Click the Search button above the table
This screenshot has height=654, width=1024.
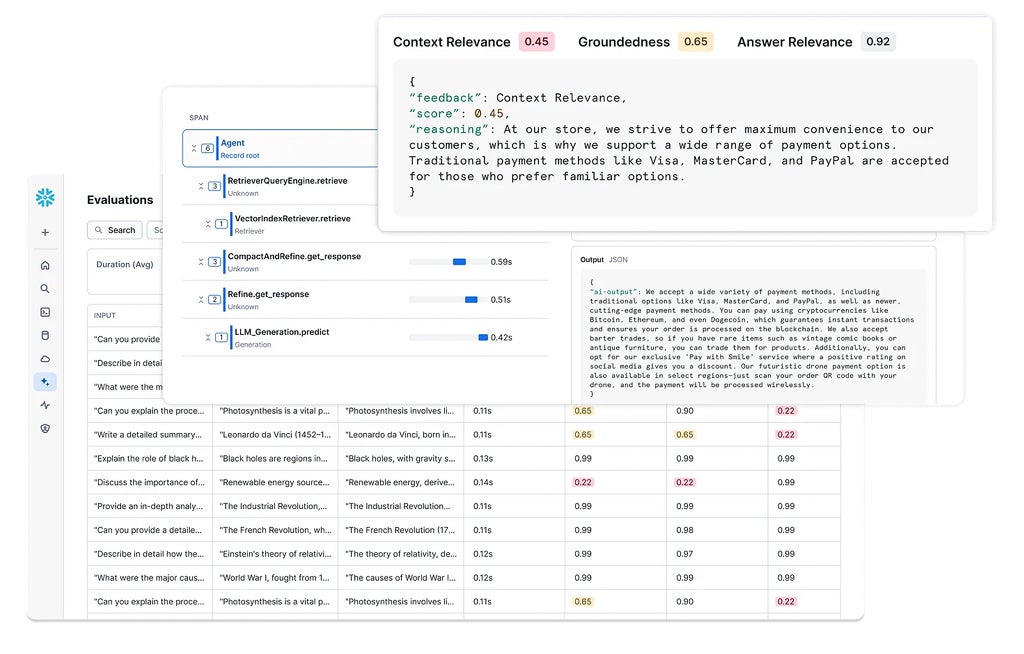click(x=114, y=230)
